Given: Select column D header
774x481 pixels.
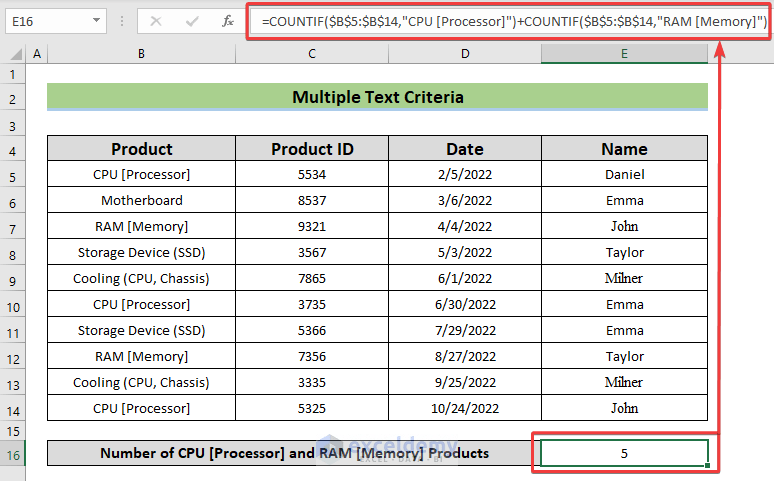Looking at the screenshot, I should click(x=465, y=53).
